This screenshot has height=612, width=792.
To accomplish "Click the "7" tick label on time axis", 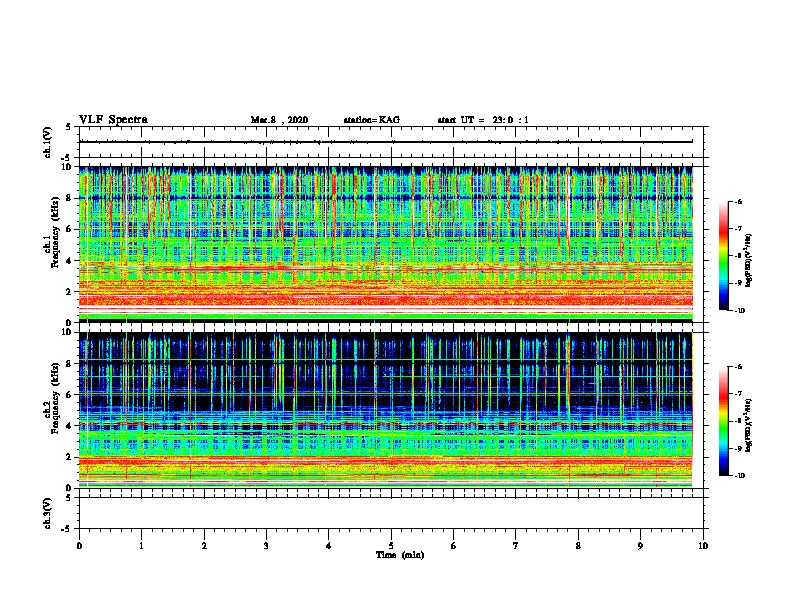I will tap(516, 546).
